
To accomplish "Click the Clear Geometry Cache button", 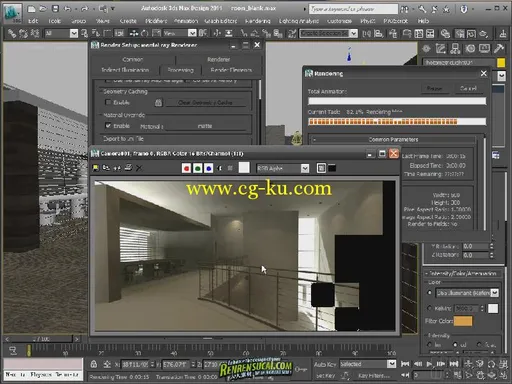I will click(205, 103).
